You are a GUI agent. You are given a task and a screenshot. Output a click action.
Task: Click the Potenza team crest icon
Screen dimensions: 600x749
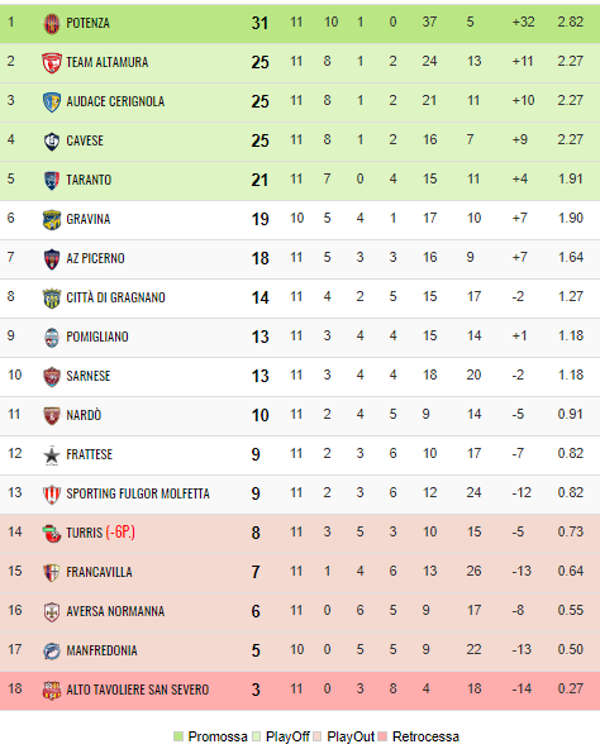pos(52,23)
